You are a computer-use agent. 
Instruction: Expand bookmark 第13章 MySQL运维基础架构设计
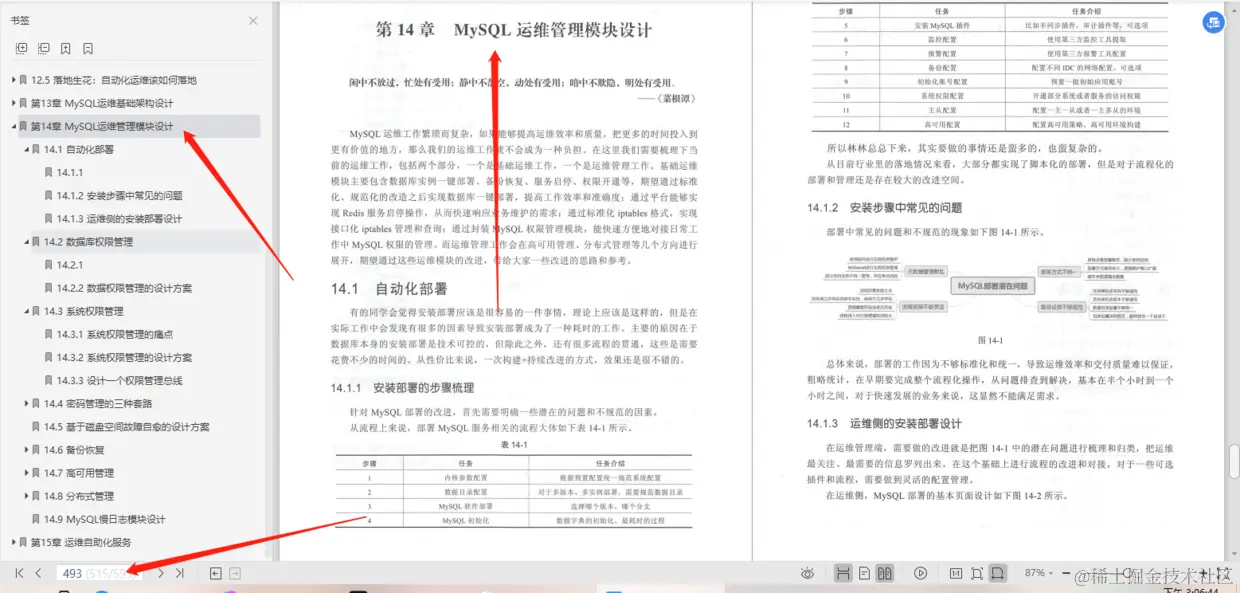14,103
